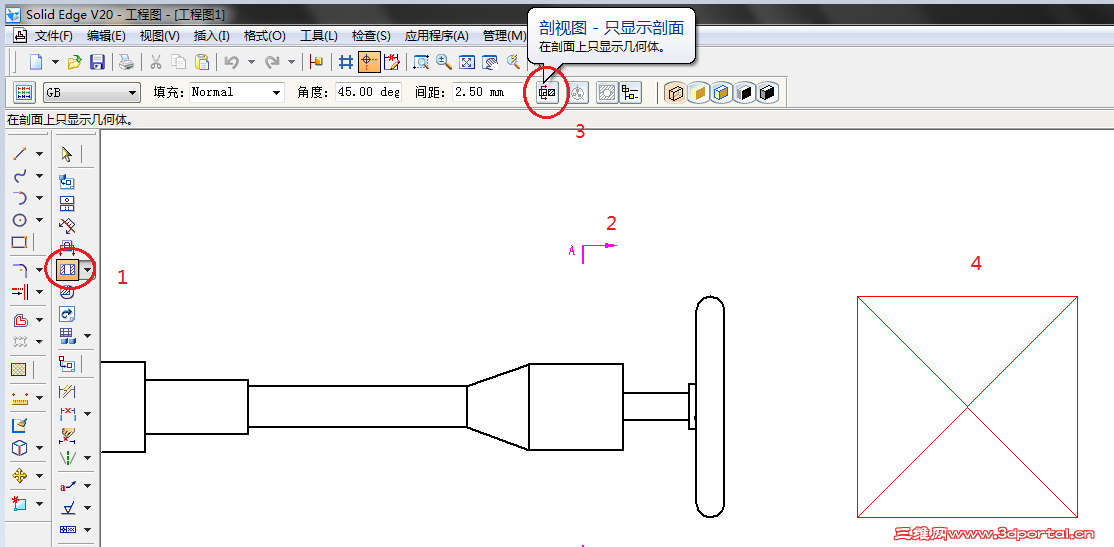
Task: Click the 角度 45.00 deg field
Action: click(x=368, y=92)
